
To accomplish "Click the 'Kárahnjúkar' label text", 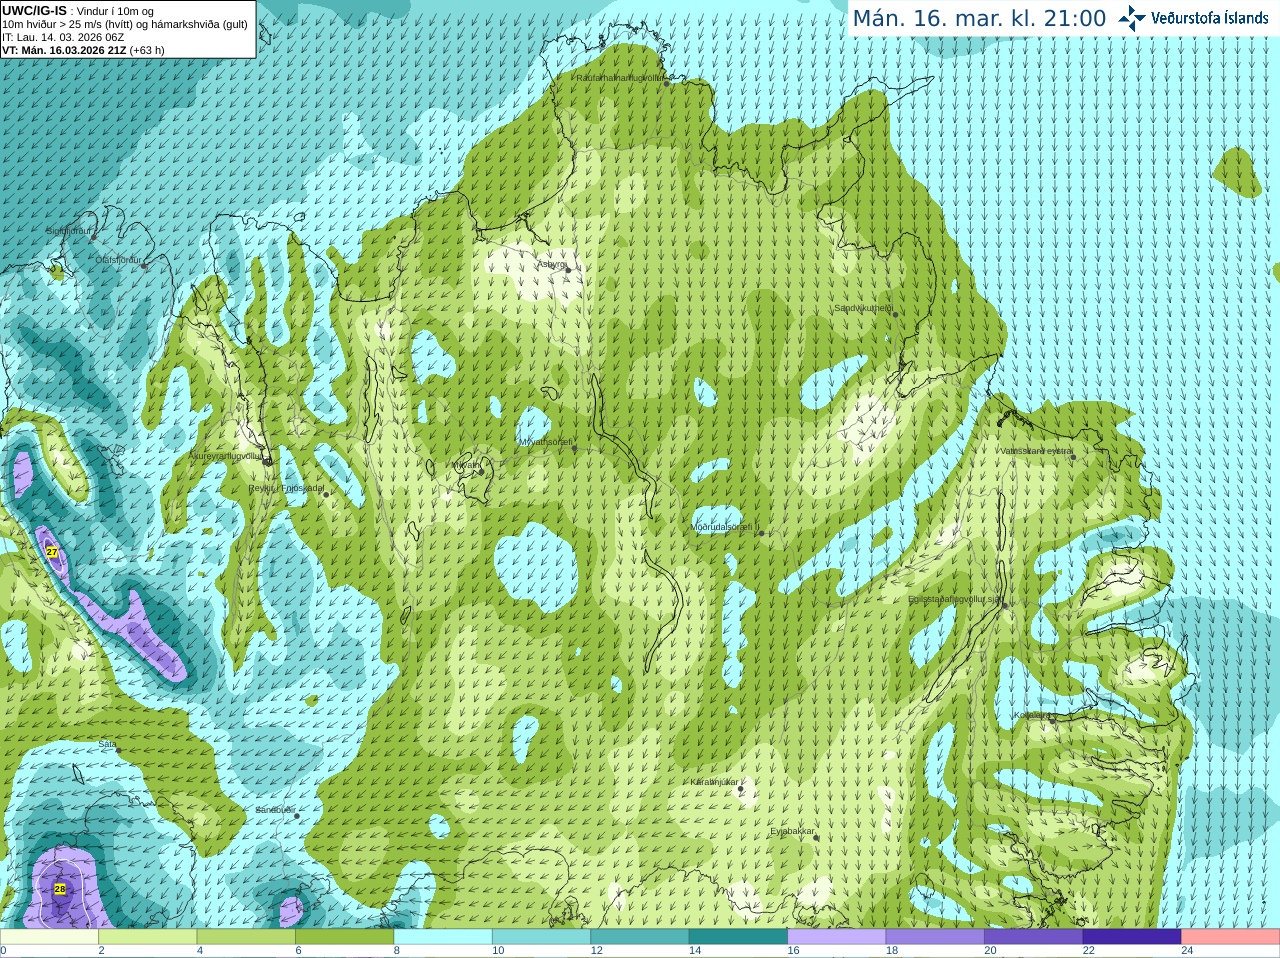I will (715, 782).
